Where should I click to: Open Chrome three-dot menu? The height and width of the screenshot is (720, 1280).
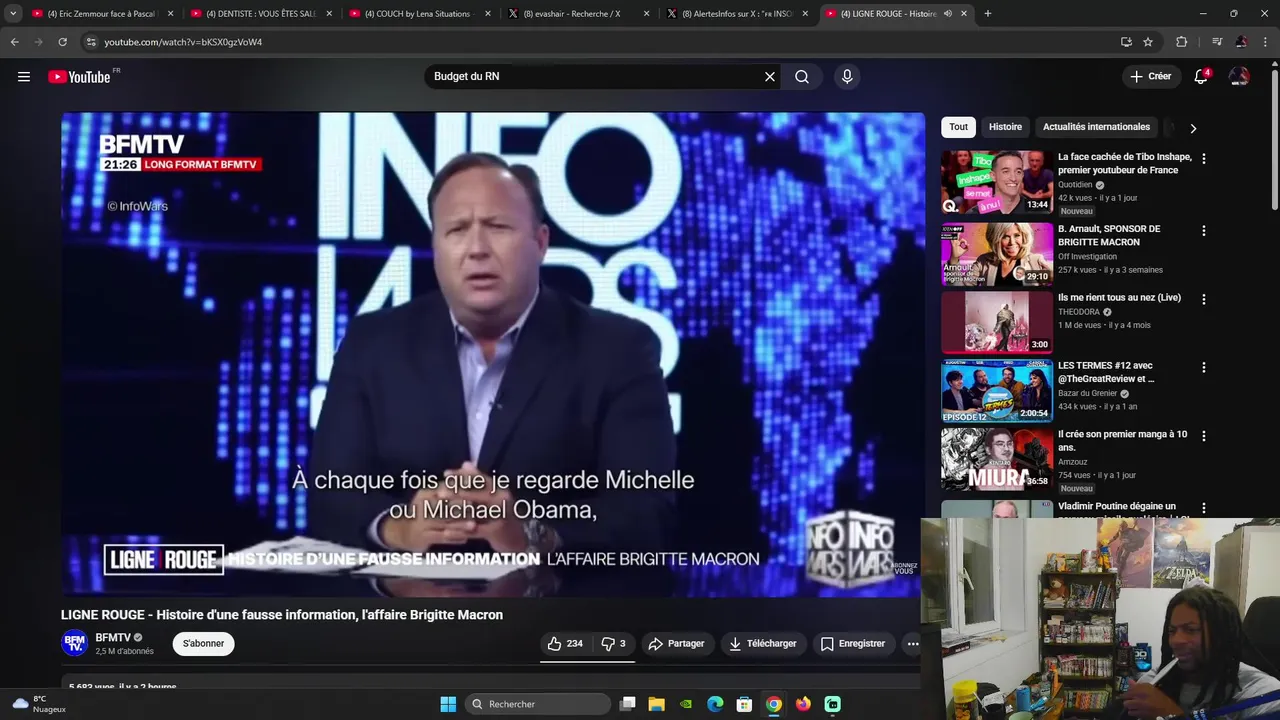[x=1266, y=42]
